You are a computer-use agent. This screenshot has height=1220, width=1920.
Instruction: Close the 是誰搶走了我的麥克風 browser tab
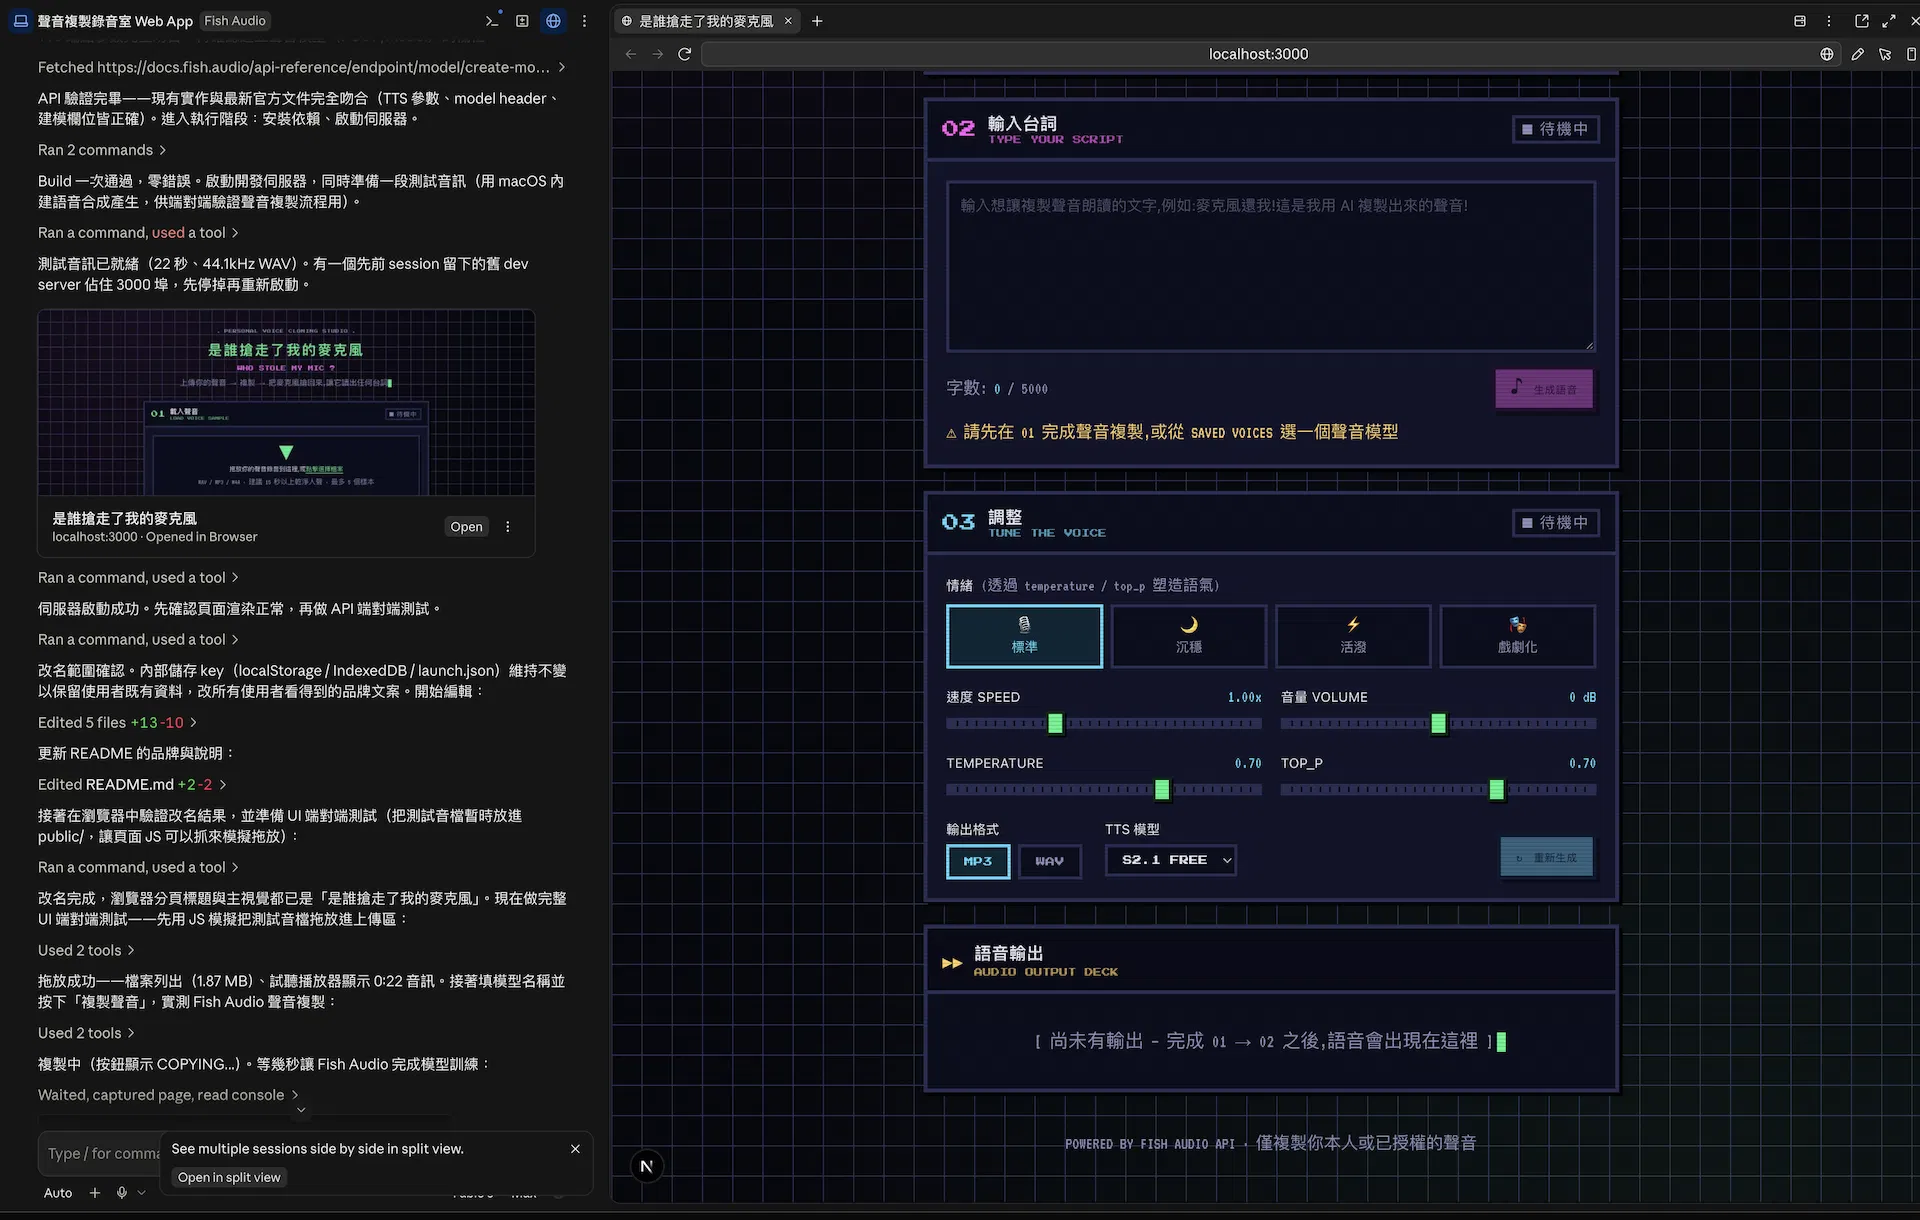click(x=788, y=20)
